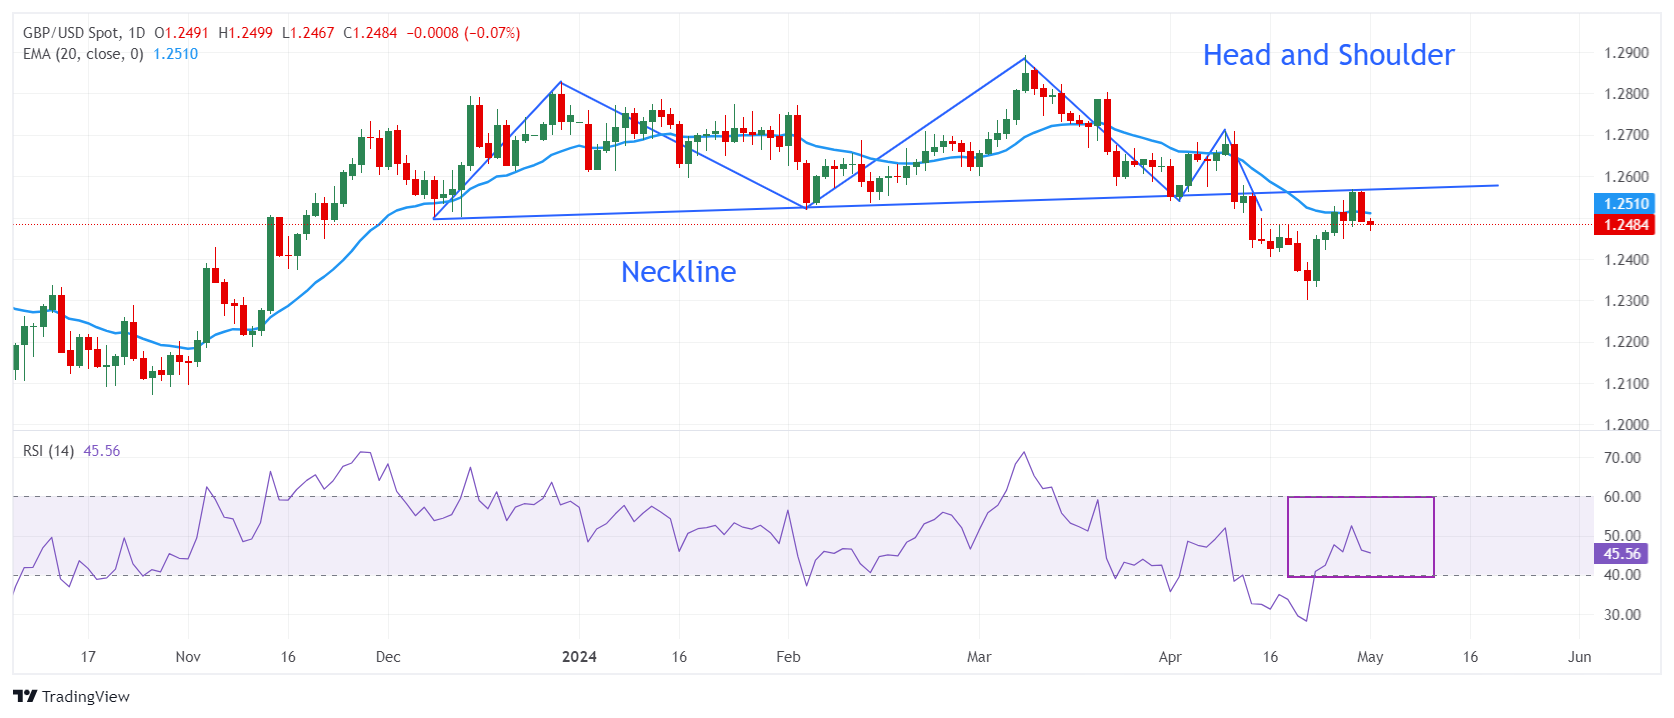
Task: Open the GBP/USD Spot, 1D symbol title
Action: point(84,33)
